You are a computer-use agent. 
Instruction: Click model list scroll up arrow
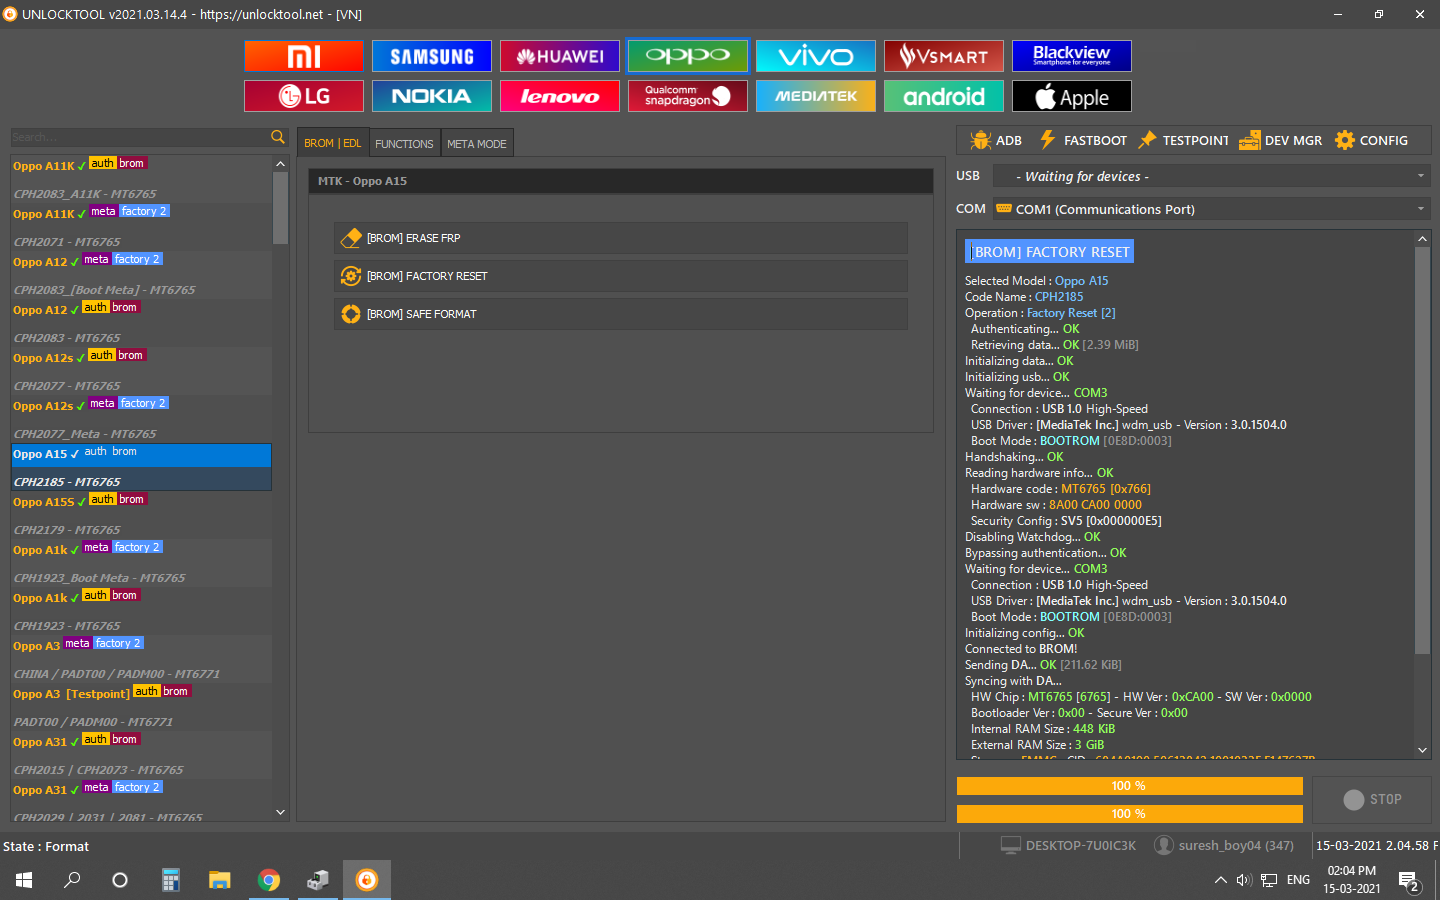coord(280,164)
